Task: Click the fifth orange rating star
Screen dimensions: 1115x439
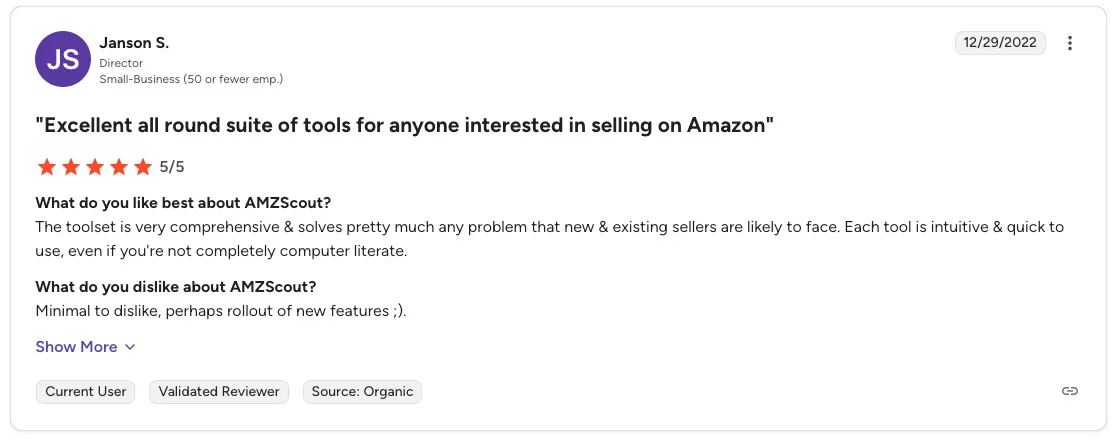Action: [144, 167]
